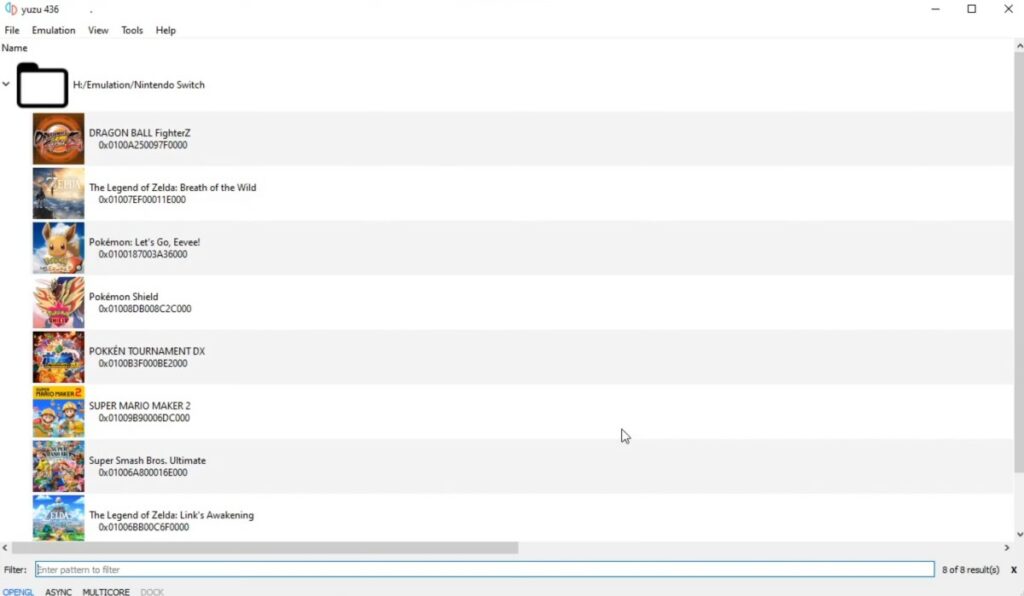Click the Name column header

point(14,48)
